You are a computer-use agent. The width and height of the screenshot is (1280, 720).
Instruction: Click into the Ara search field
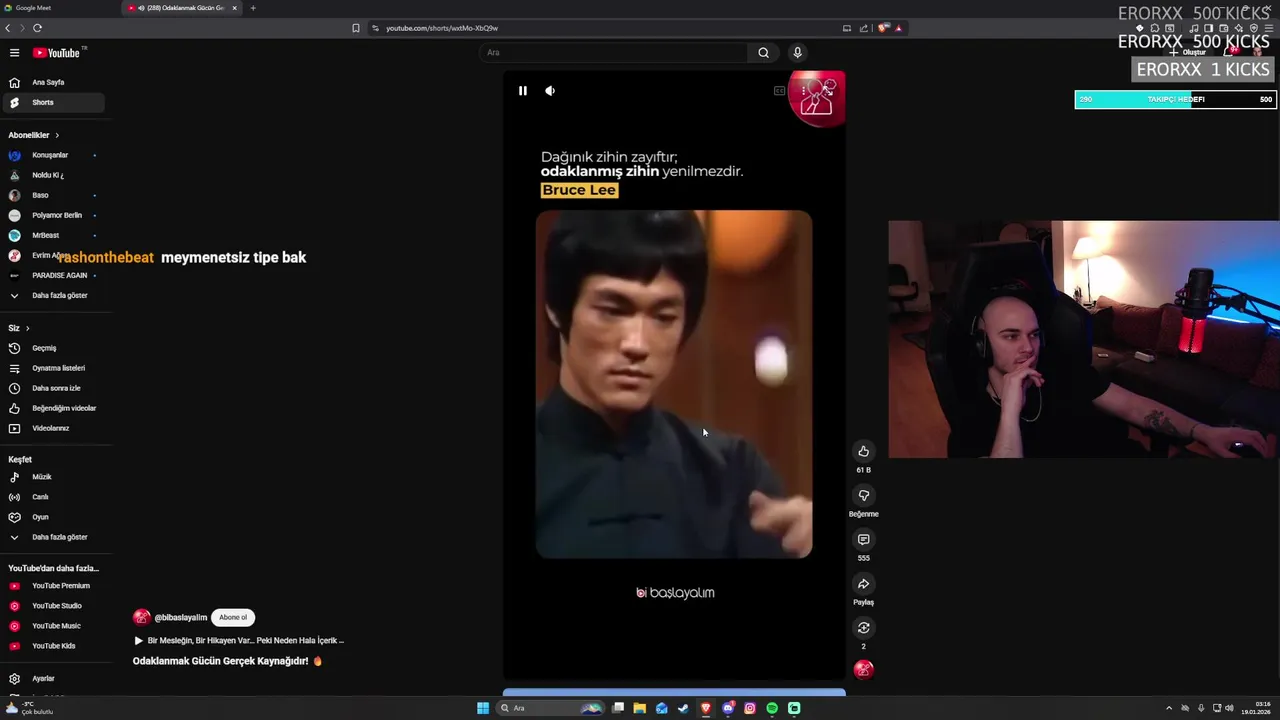tap(613, 53)
